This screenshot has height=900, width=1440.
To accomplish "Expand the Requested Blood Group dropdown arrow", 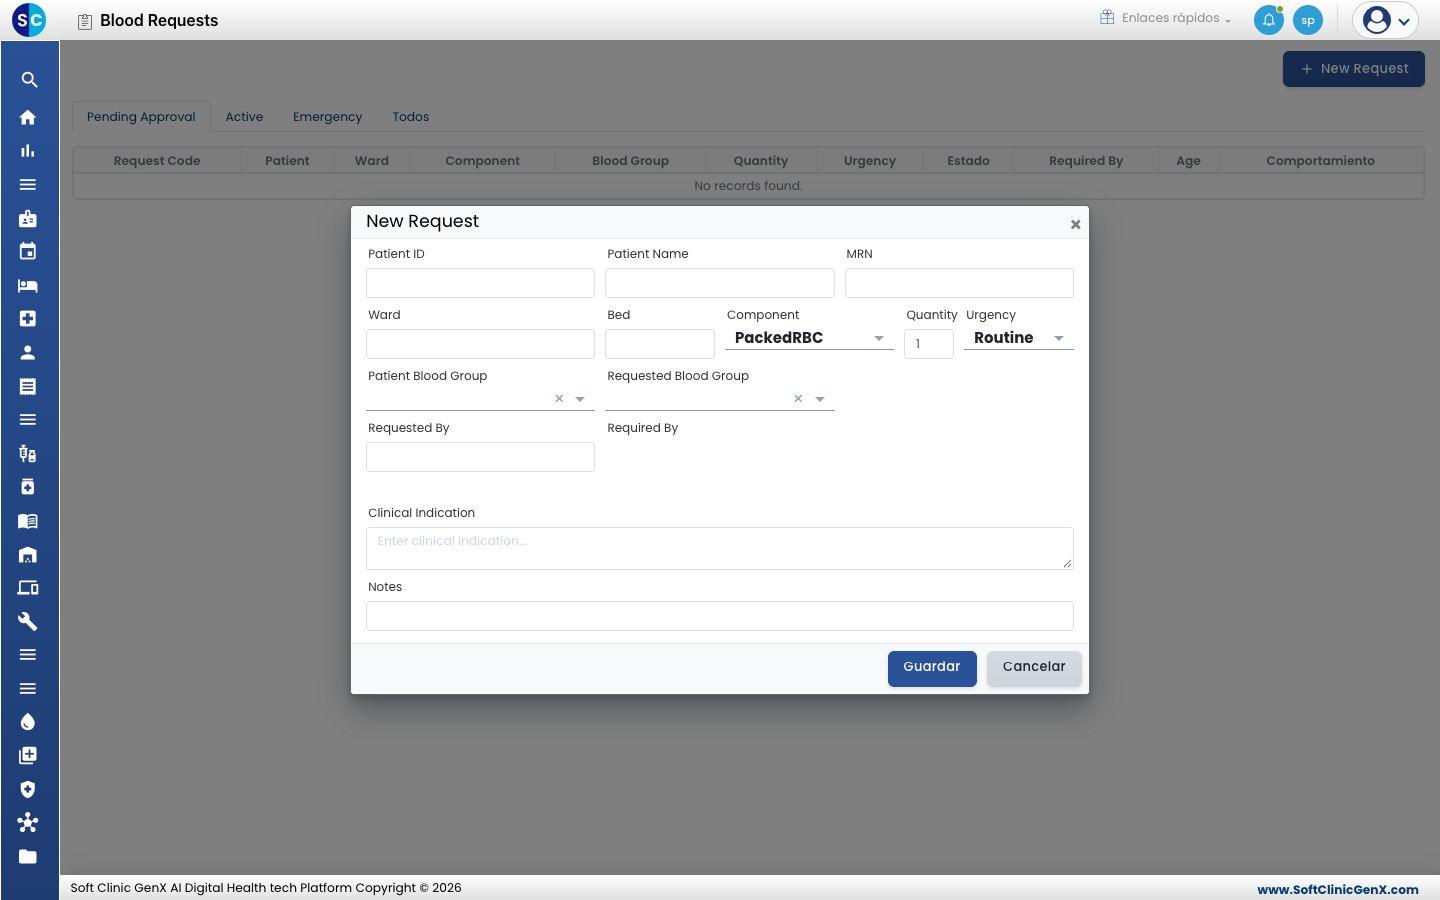I will tap(820, 399).
